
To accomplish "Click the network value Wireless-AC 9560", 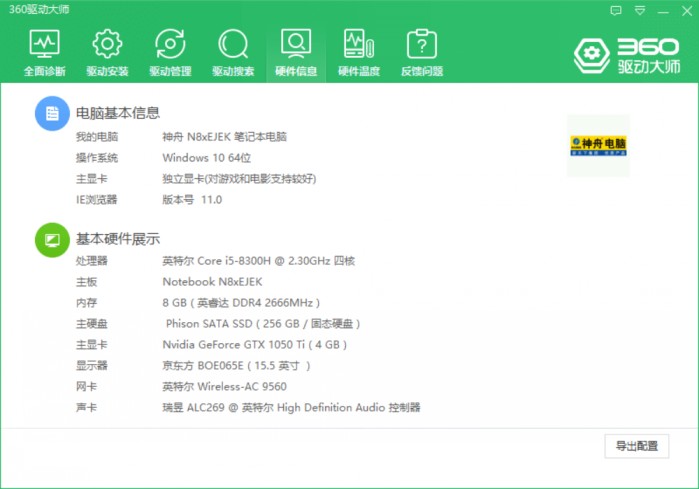I will pos(224,386).
